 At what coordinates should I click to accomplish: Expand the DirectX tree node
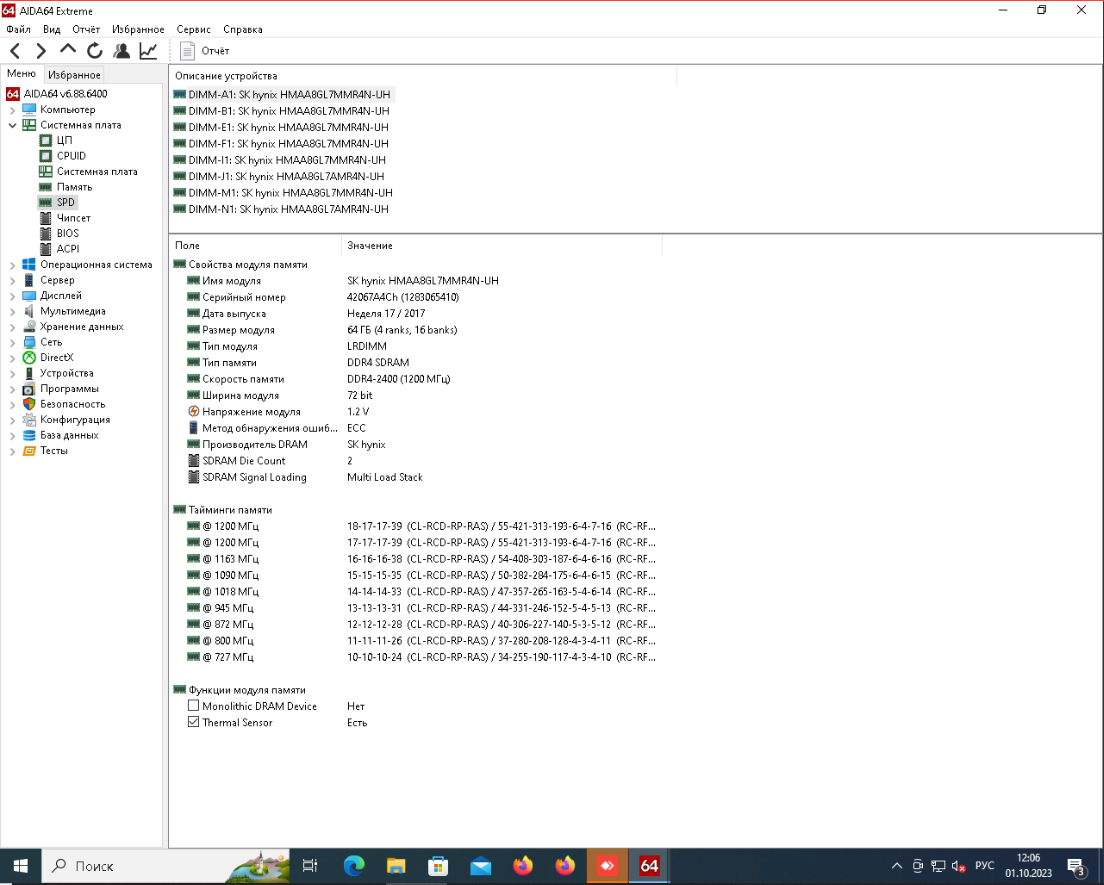click(x=12, y=358)
